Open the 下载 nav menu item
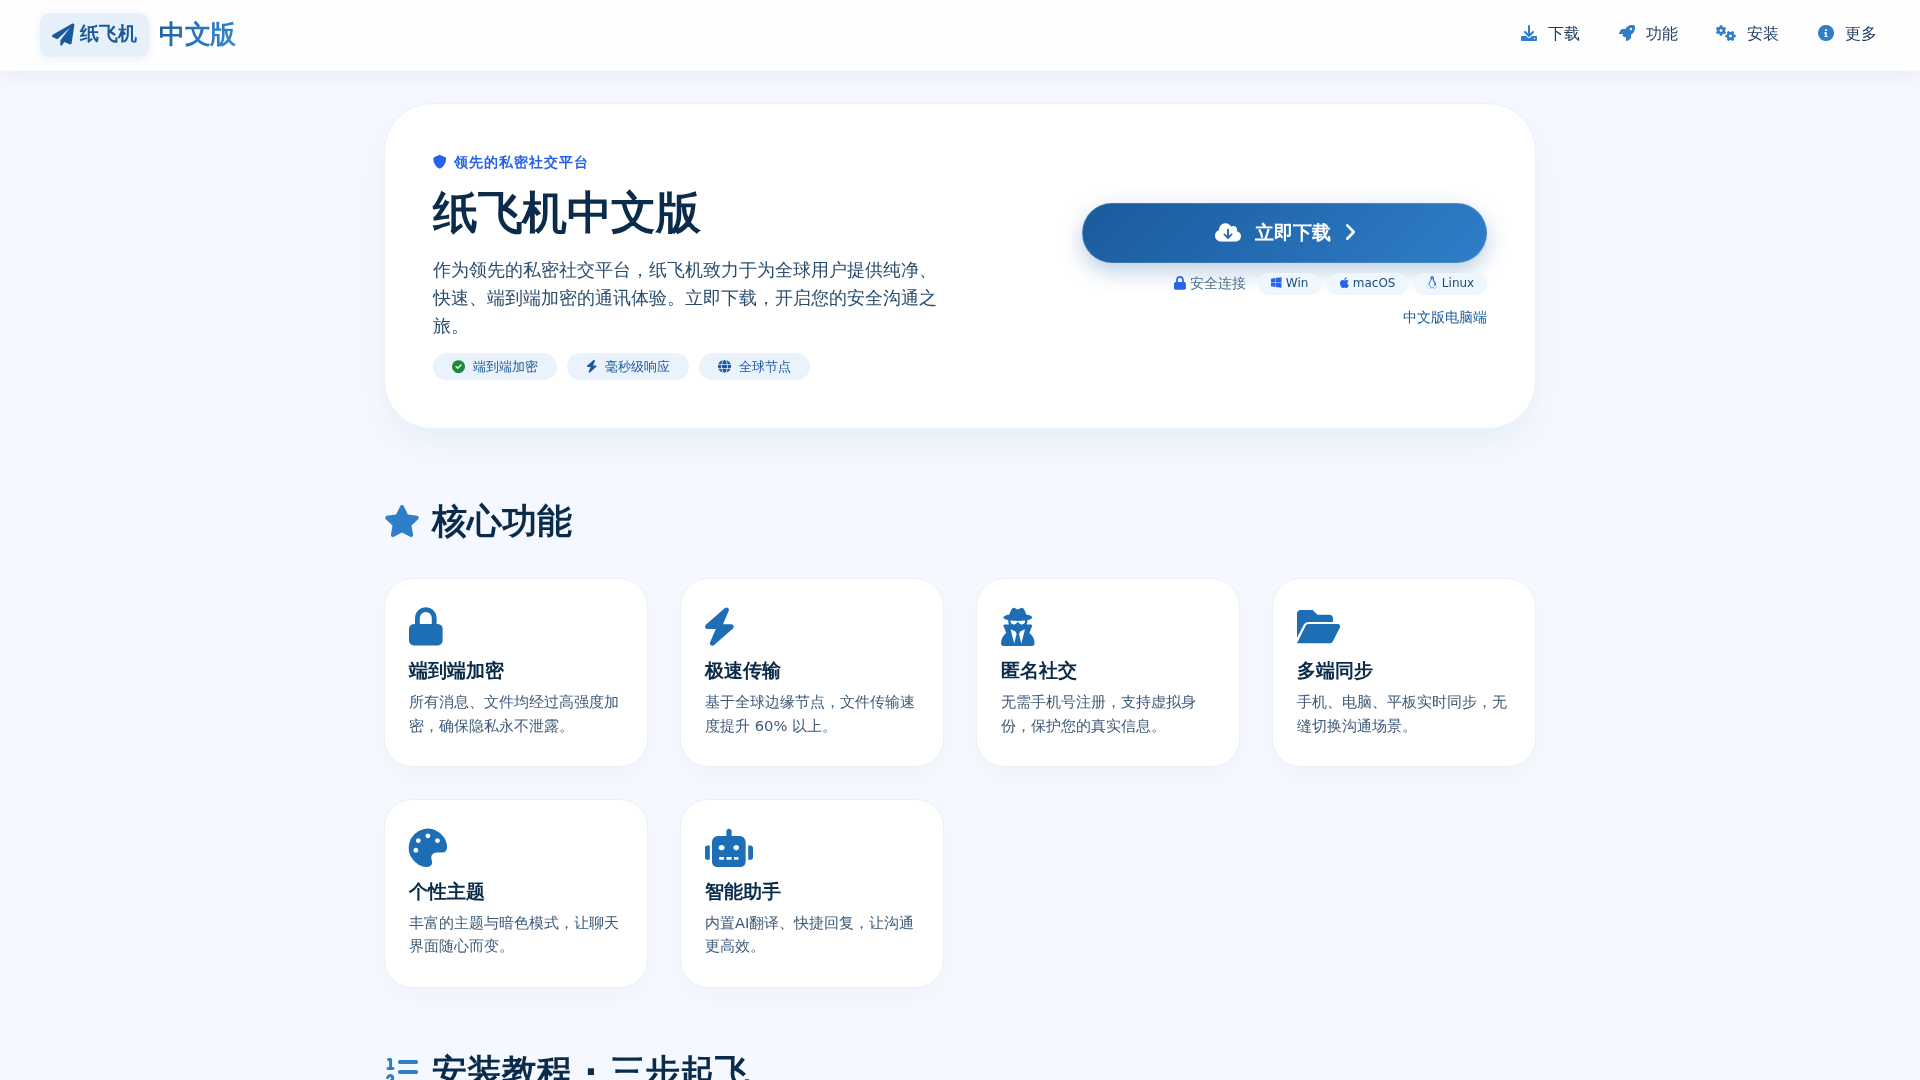Screen dimensions: 1920x1080 1550,34
